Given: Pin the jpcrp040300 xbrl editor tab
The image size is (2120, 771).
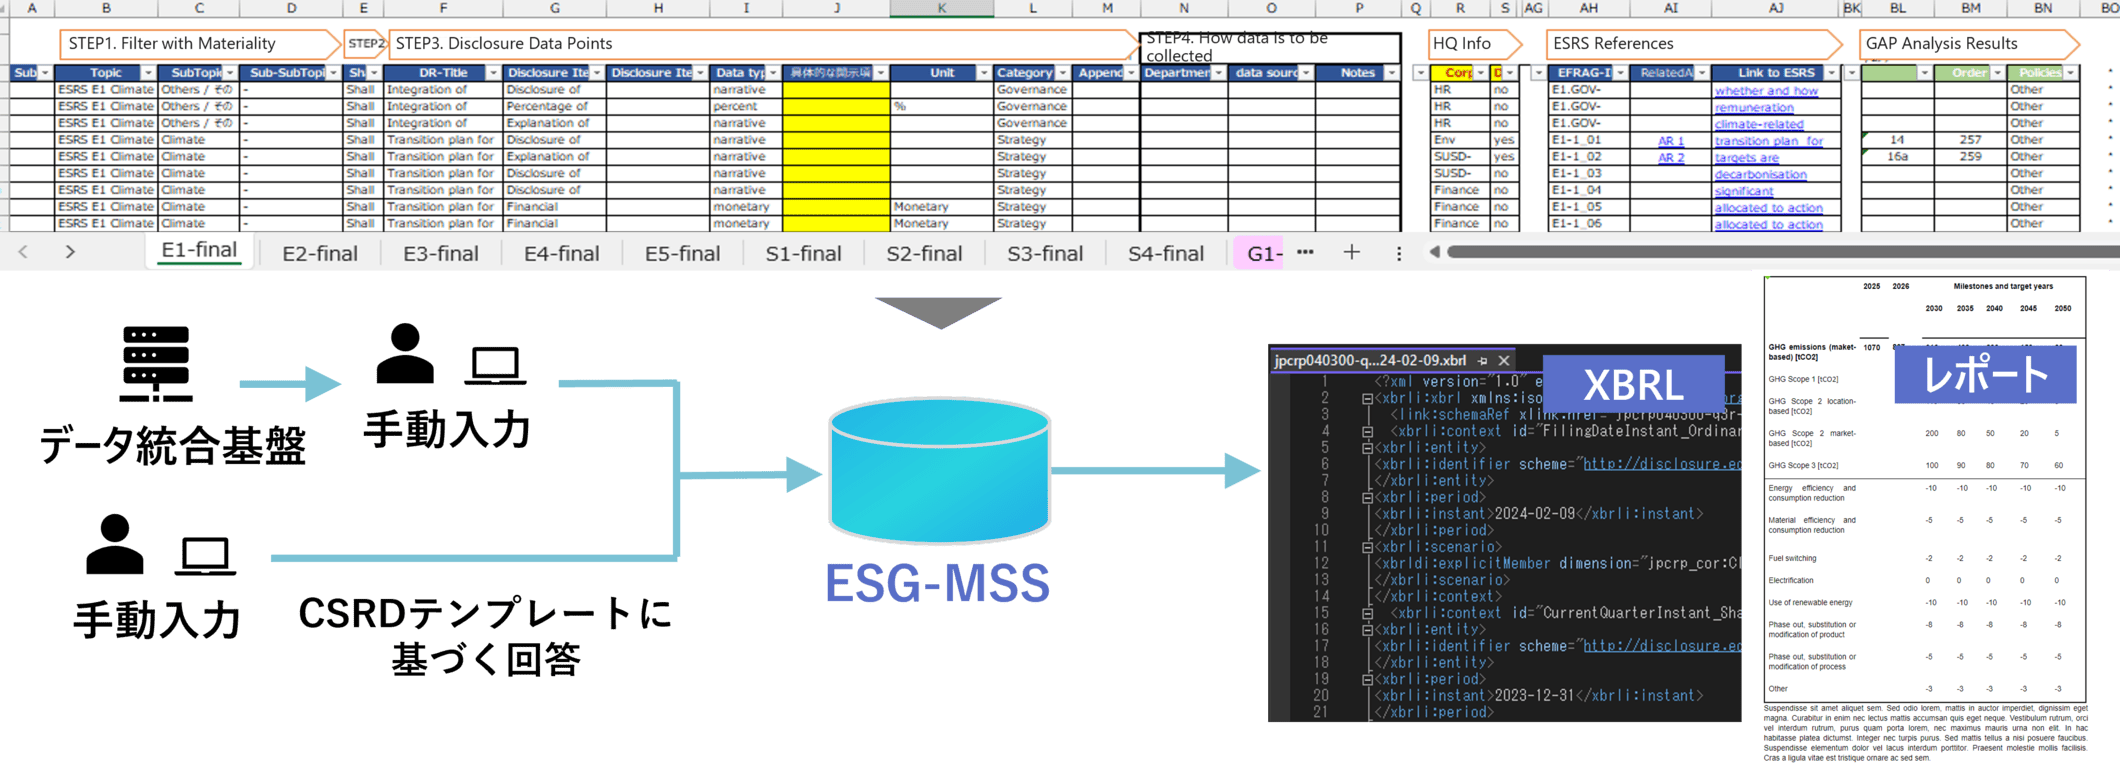Looking at the screenshot, I should pos(1482,361).
